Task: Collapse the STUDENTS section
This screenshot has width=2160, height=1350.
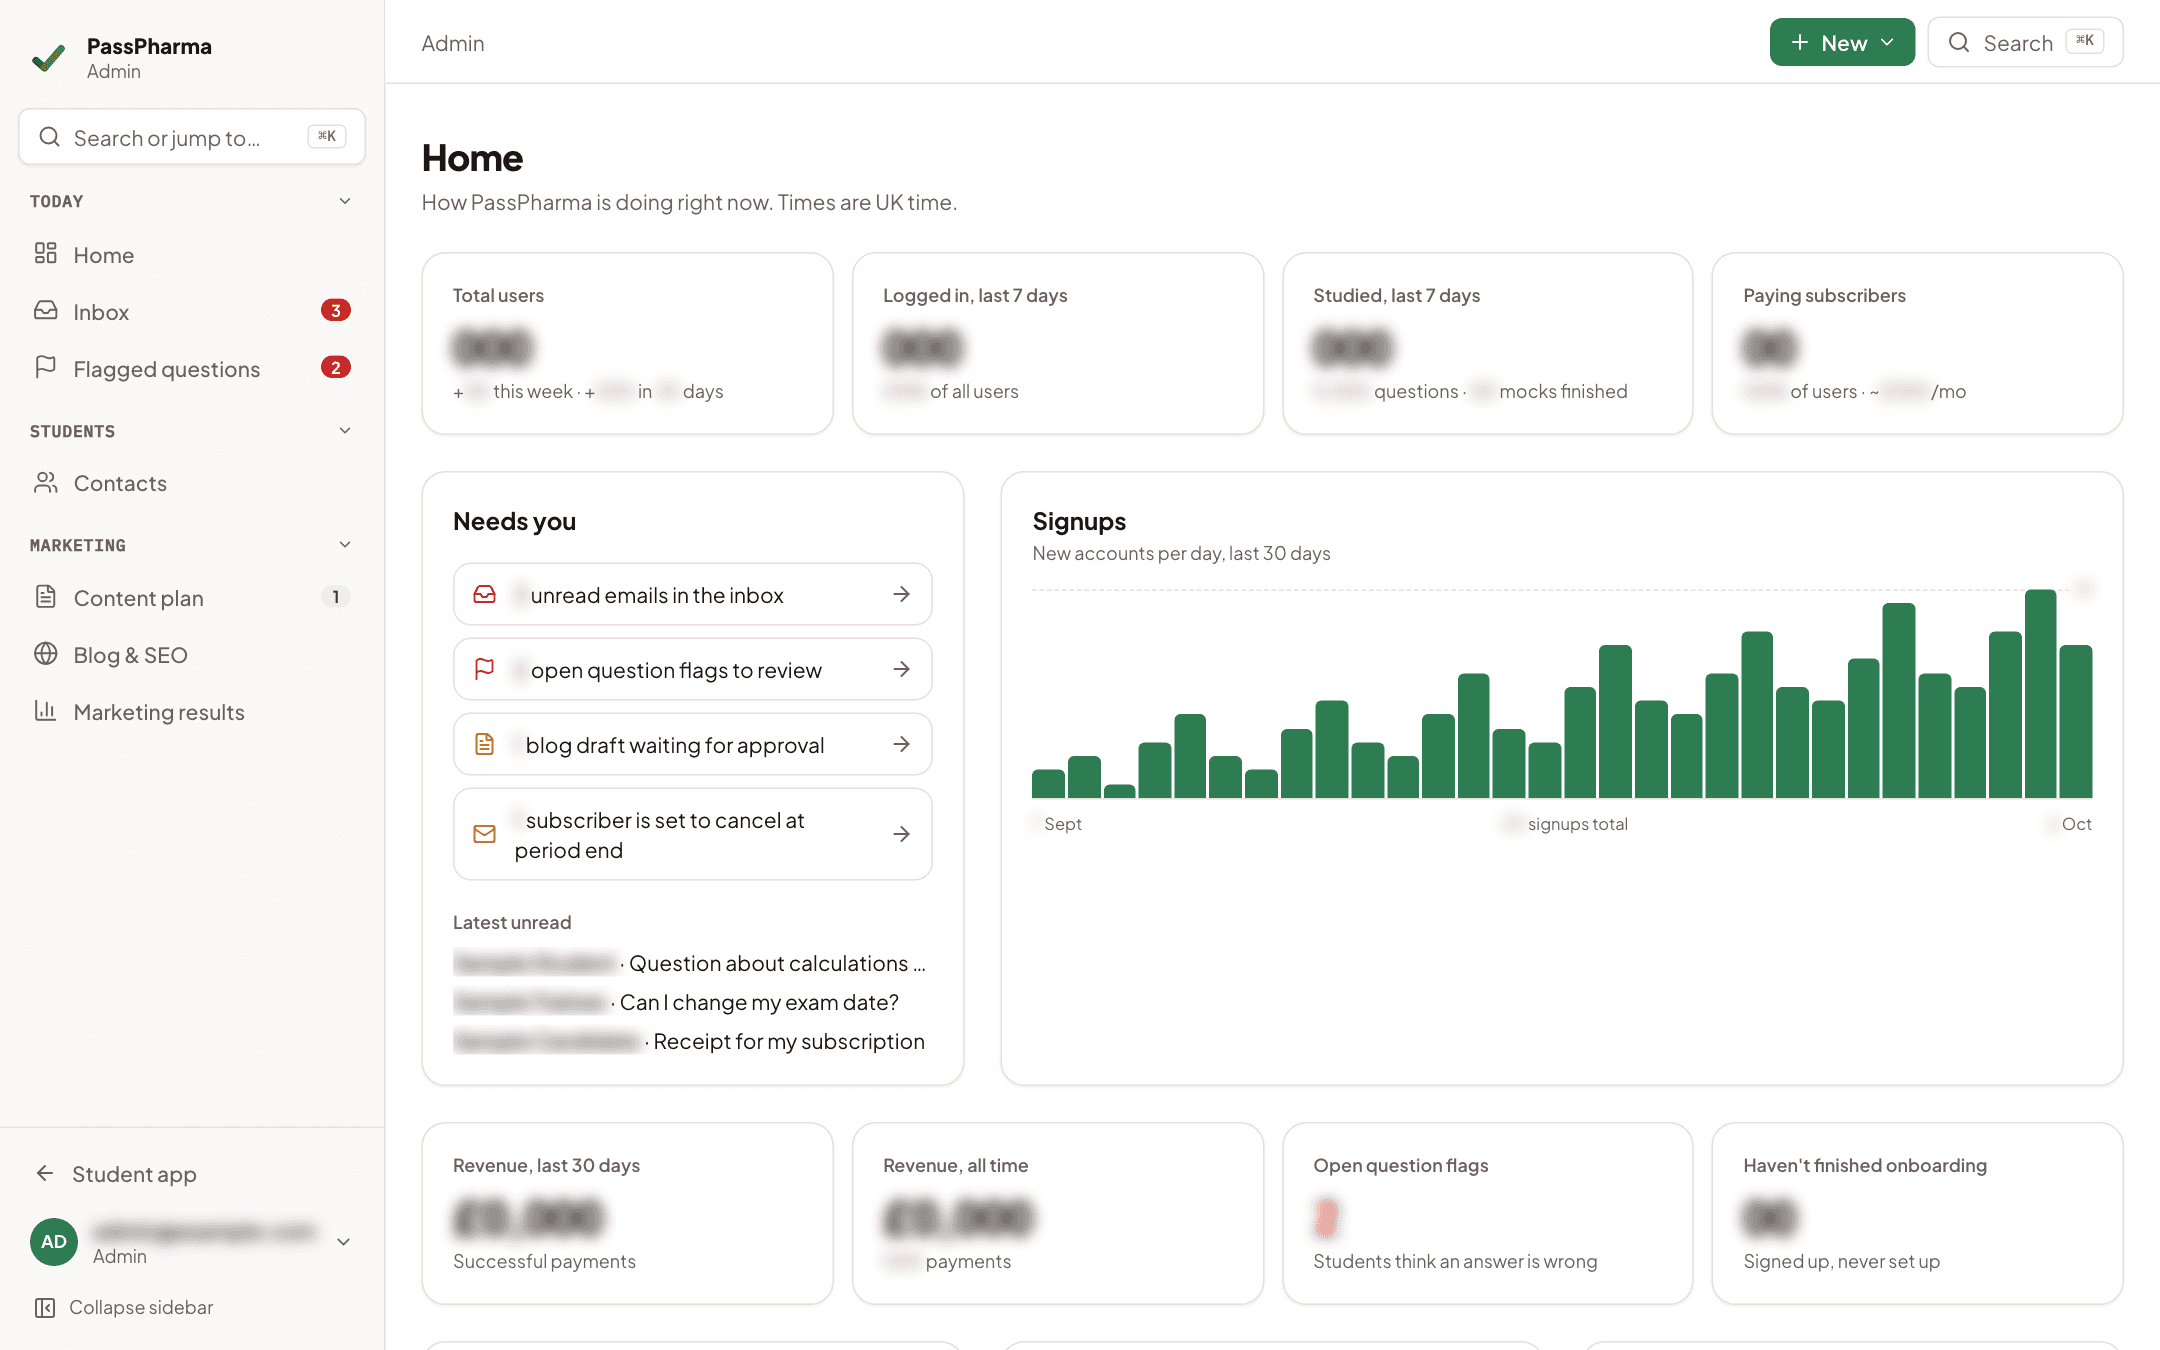Action: [x=345, y=431]
